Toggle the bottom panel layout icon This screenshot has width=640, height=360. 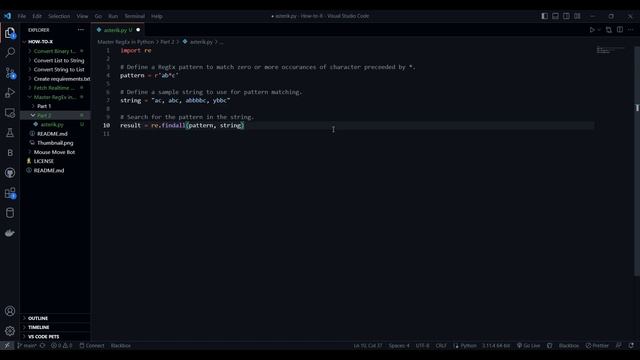coord(556,16)
